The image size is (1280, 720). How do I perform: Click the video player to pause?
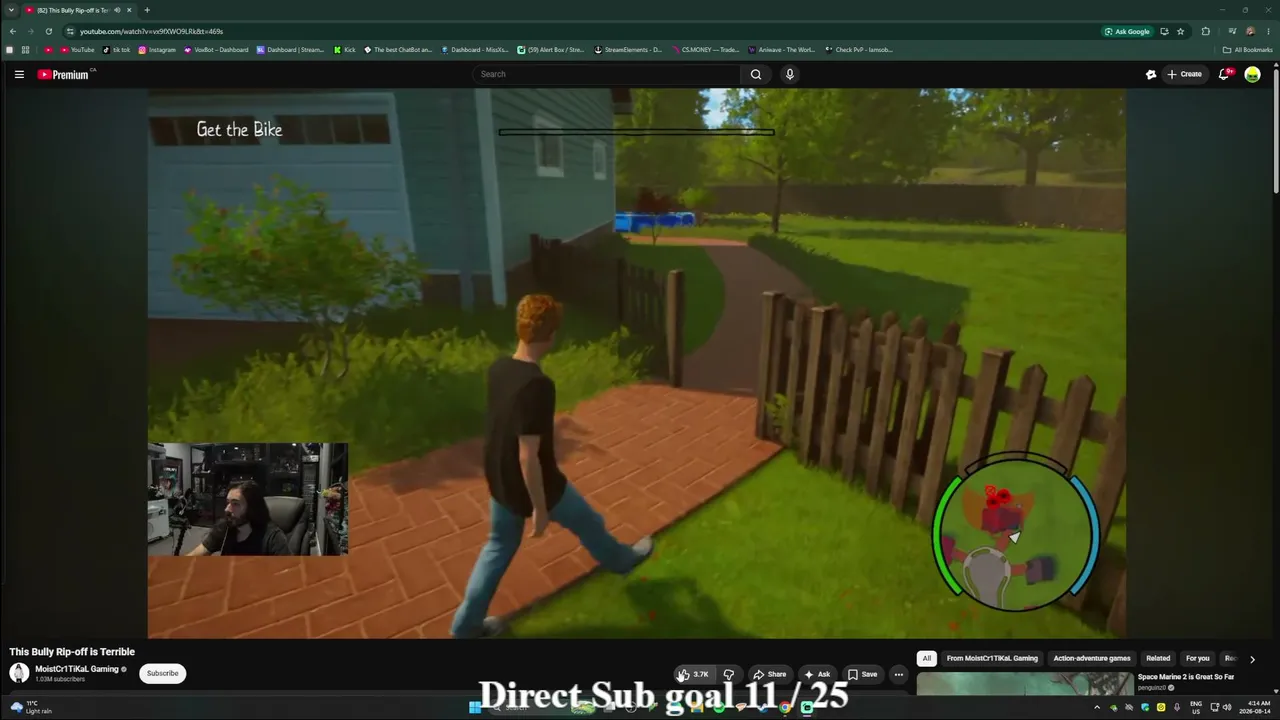pyautogui.click(x=636, y=363)
